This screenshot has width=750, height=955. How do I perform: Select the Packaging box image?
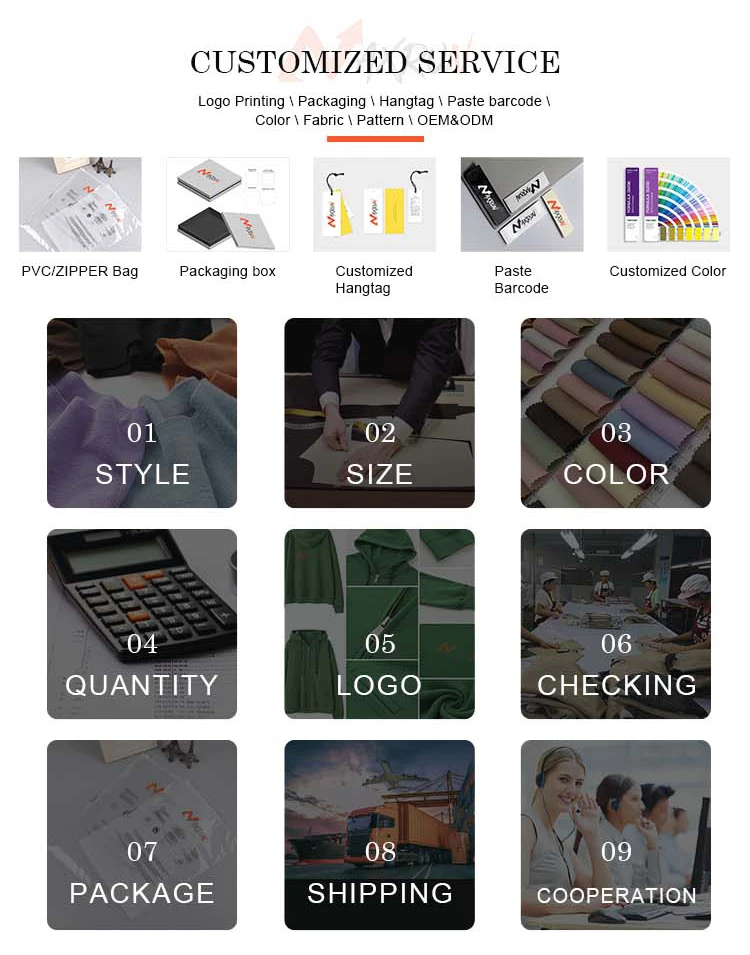[227, 205]
